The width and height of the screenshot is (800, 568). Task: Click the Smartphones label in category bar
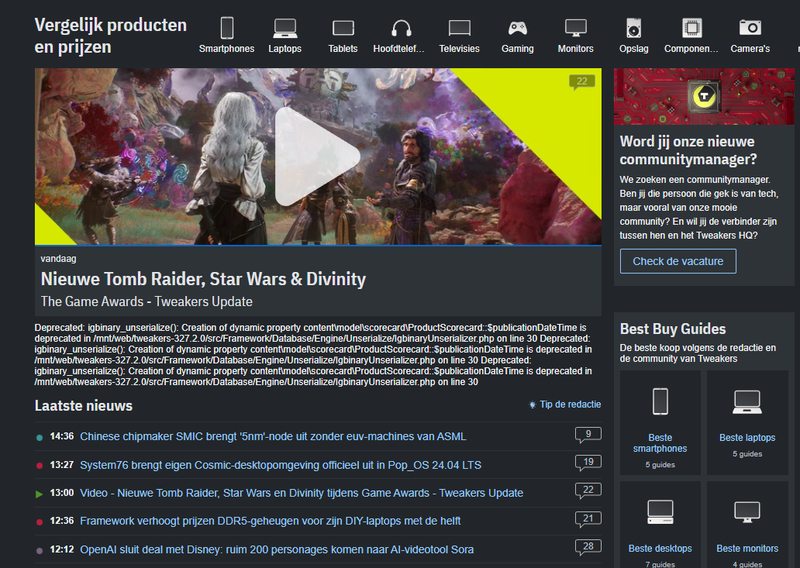(227, 48)
